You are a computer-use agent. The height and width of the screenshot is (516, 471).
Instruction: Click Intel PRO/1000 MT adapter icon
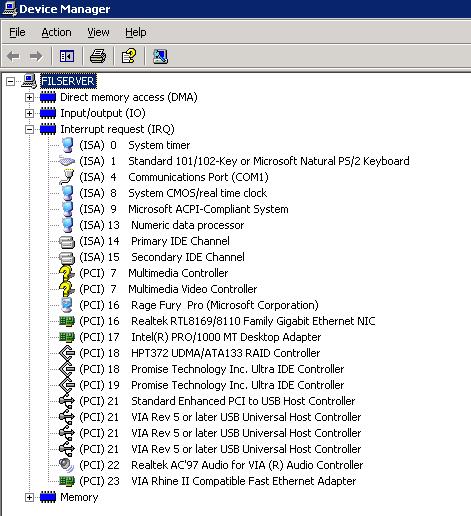(67, 337)
